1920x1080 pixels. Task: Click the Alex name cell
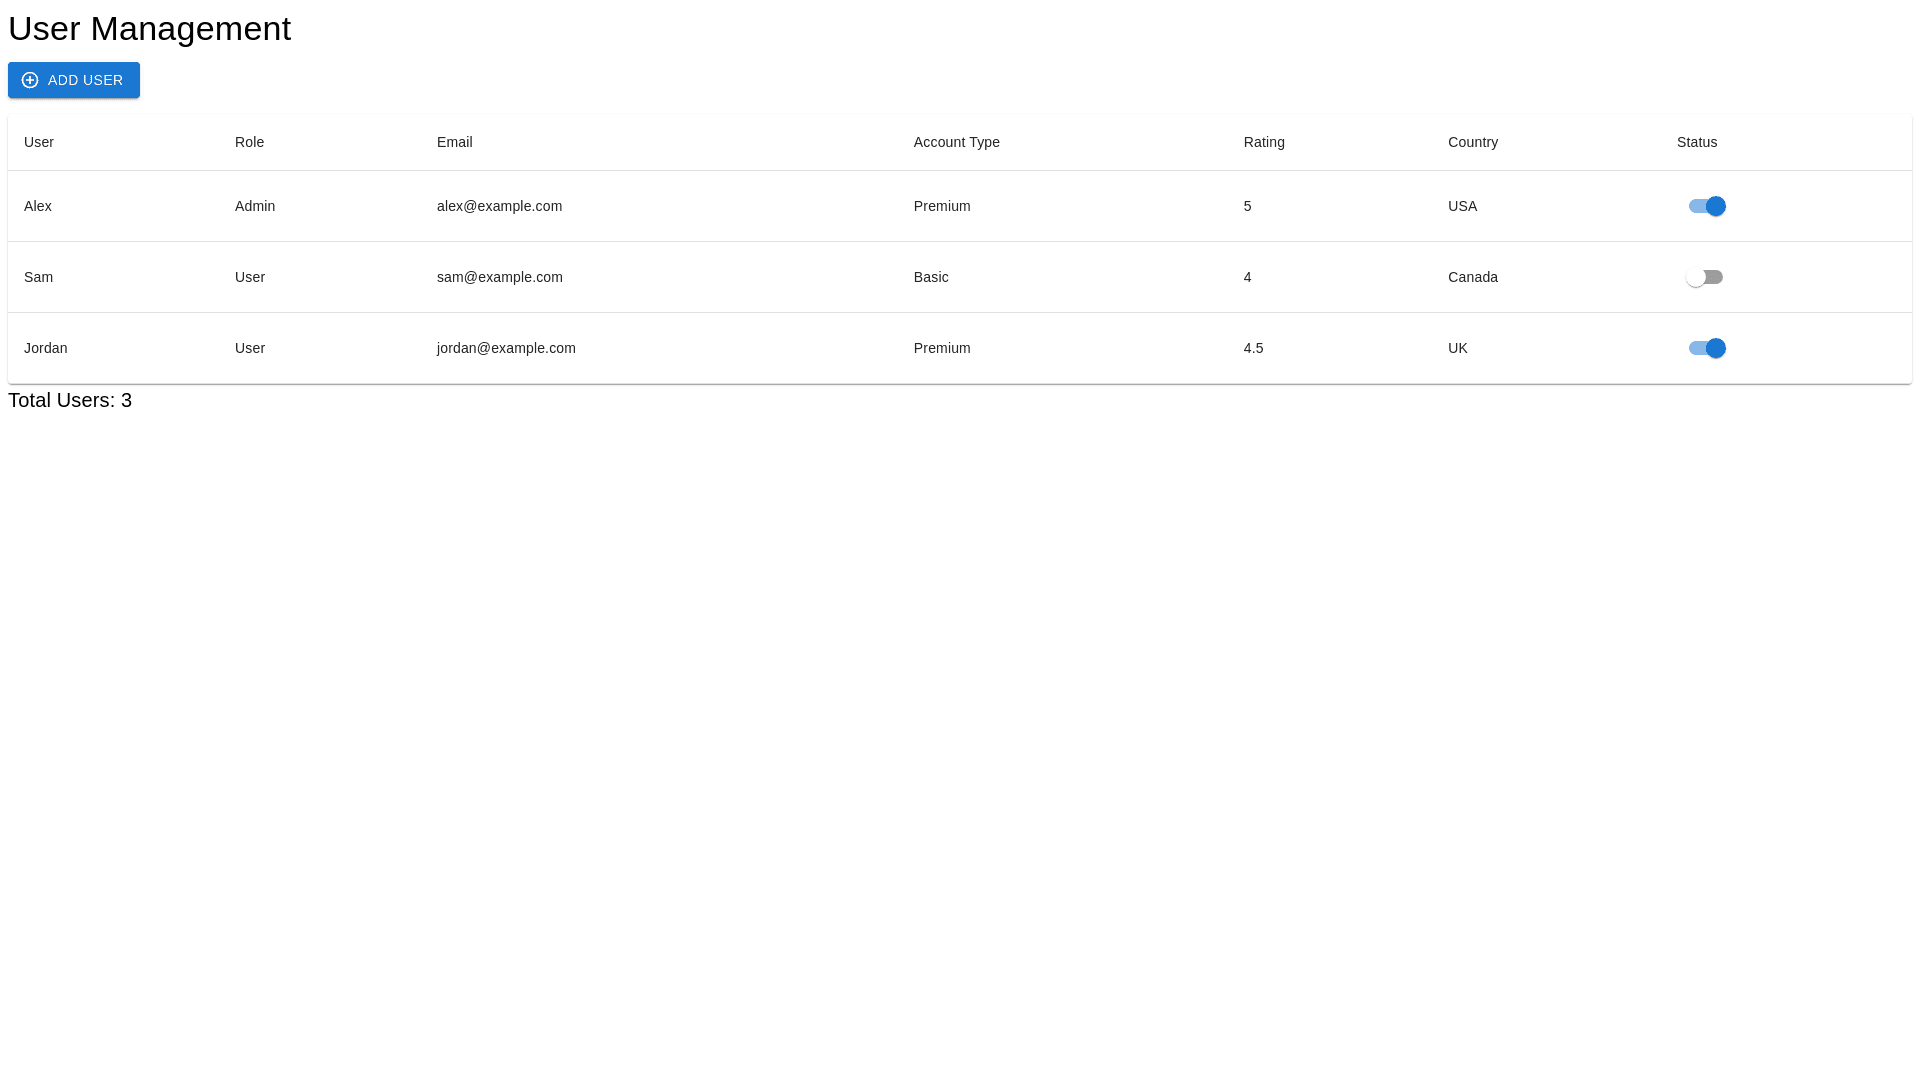click(38, 206)
